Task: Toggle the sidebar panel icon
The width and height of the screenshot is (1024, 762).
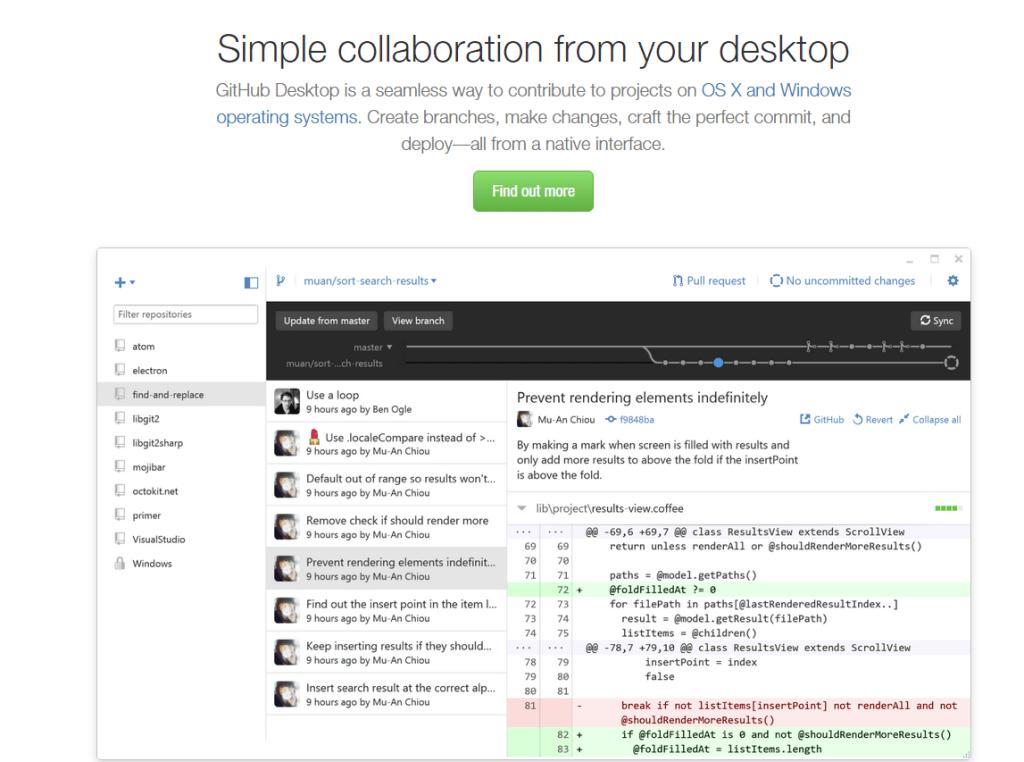Action: coord(251,282)
